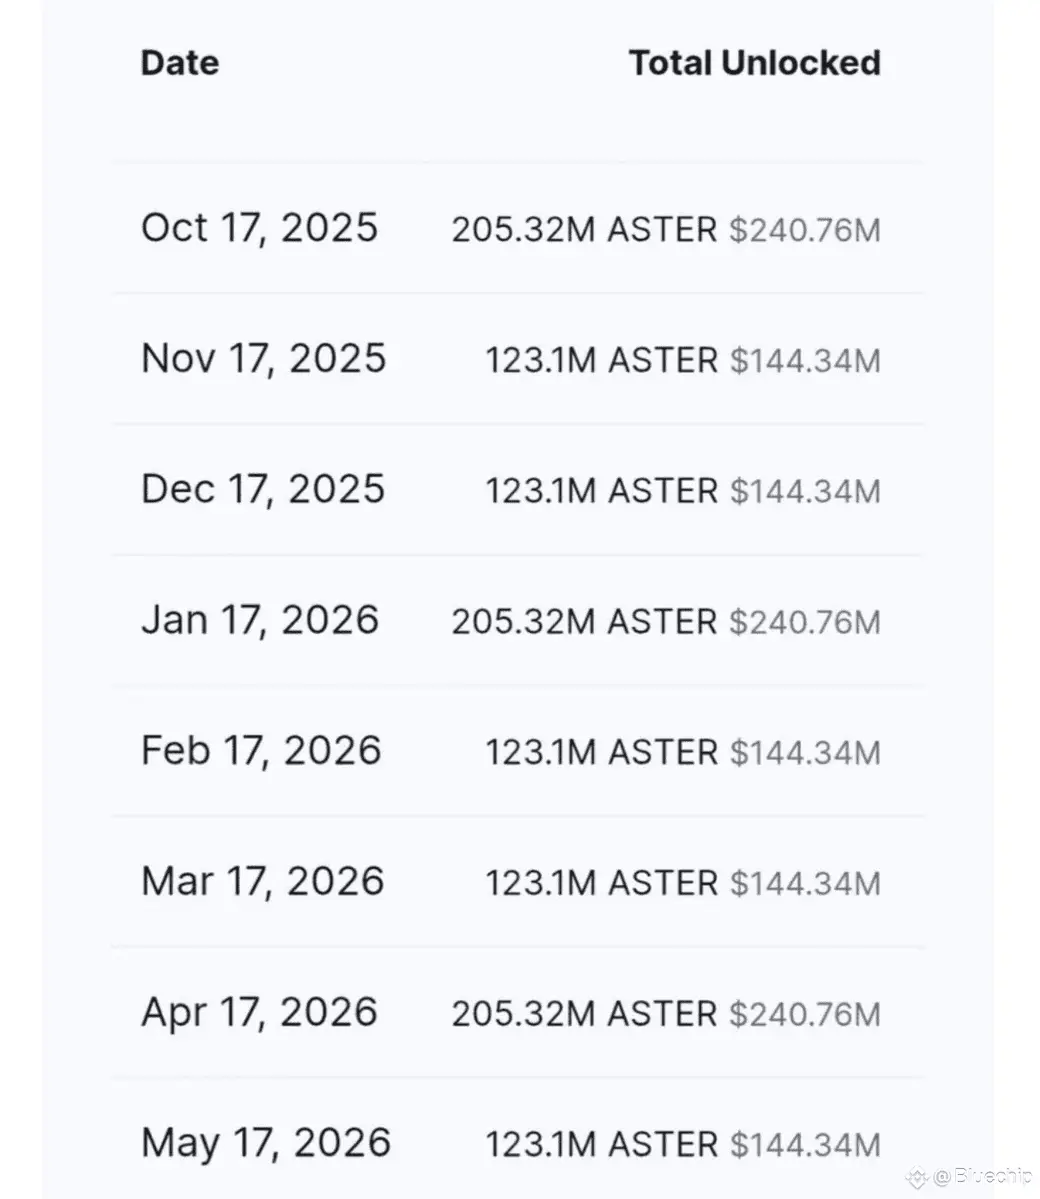Click the 123.1M ASTER amount for Nov 17, 2025

tap(602, 360)
